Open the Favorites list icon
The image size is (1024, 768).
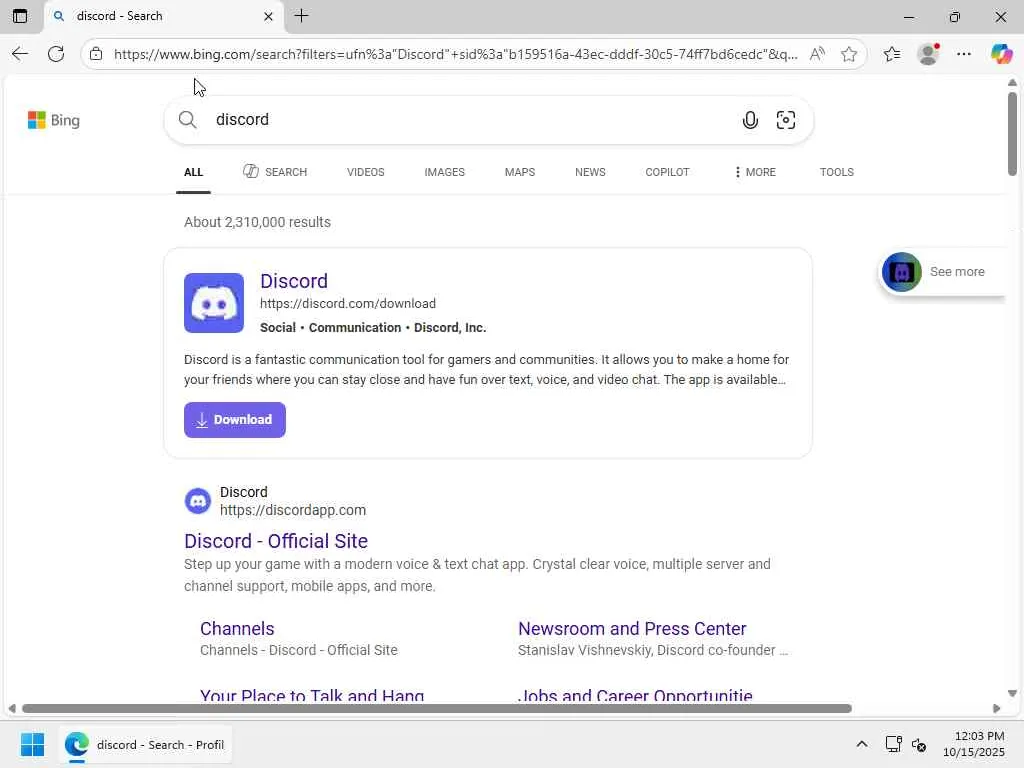[x=892, y=54]
